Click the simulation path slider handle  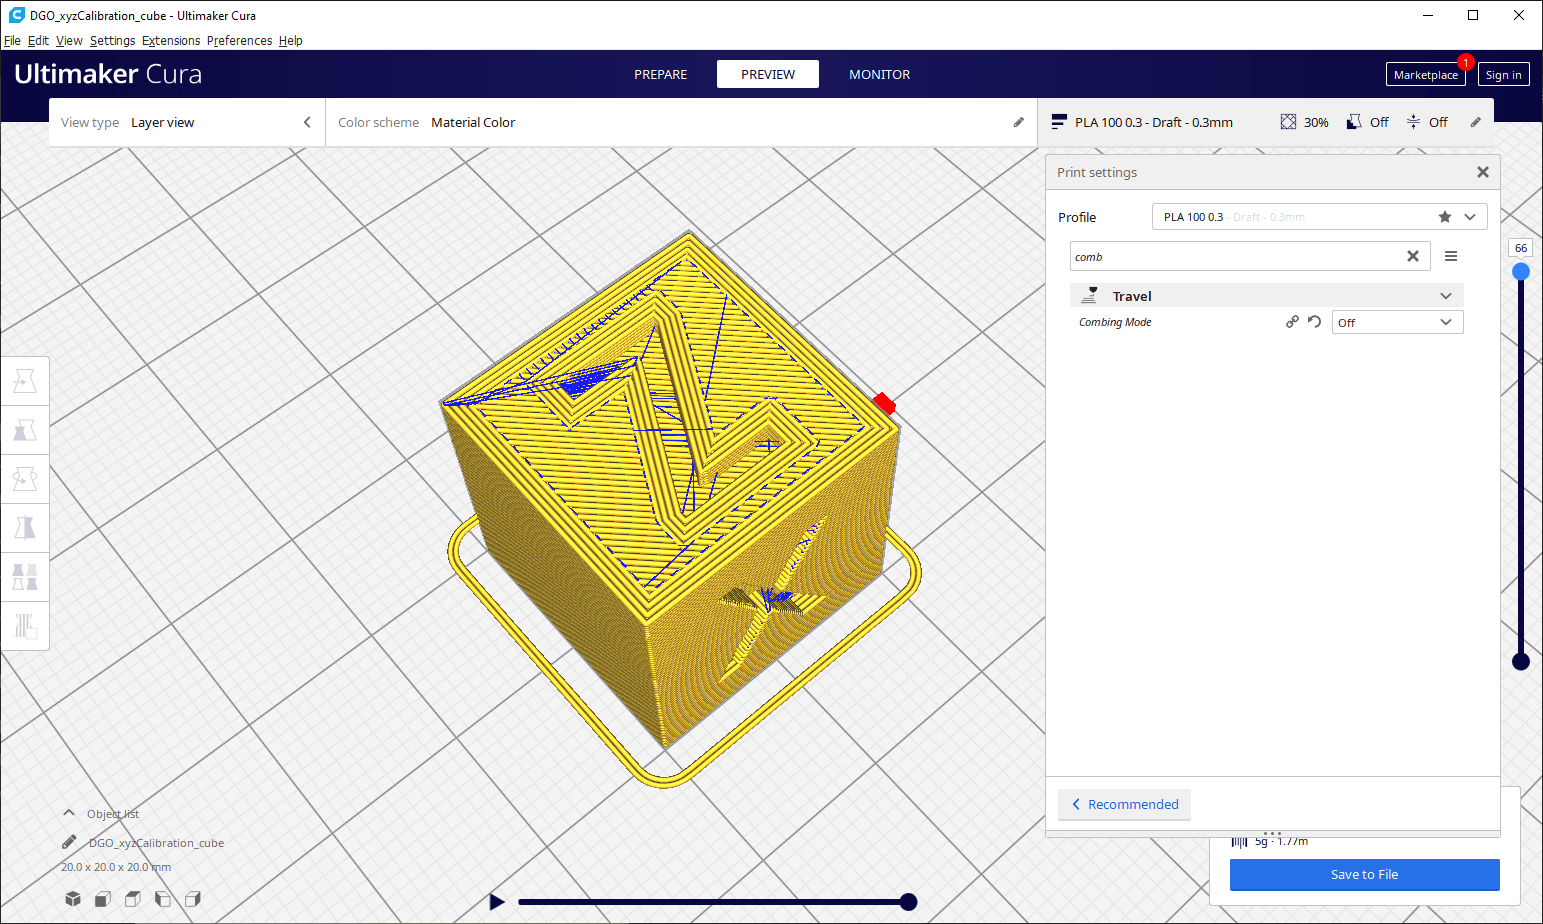(x=908, y=902)
